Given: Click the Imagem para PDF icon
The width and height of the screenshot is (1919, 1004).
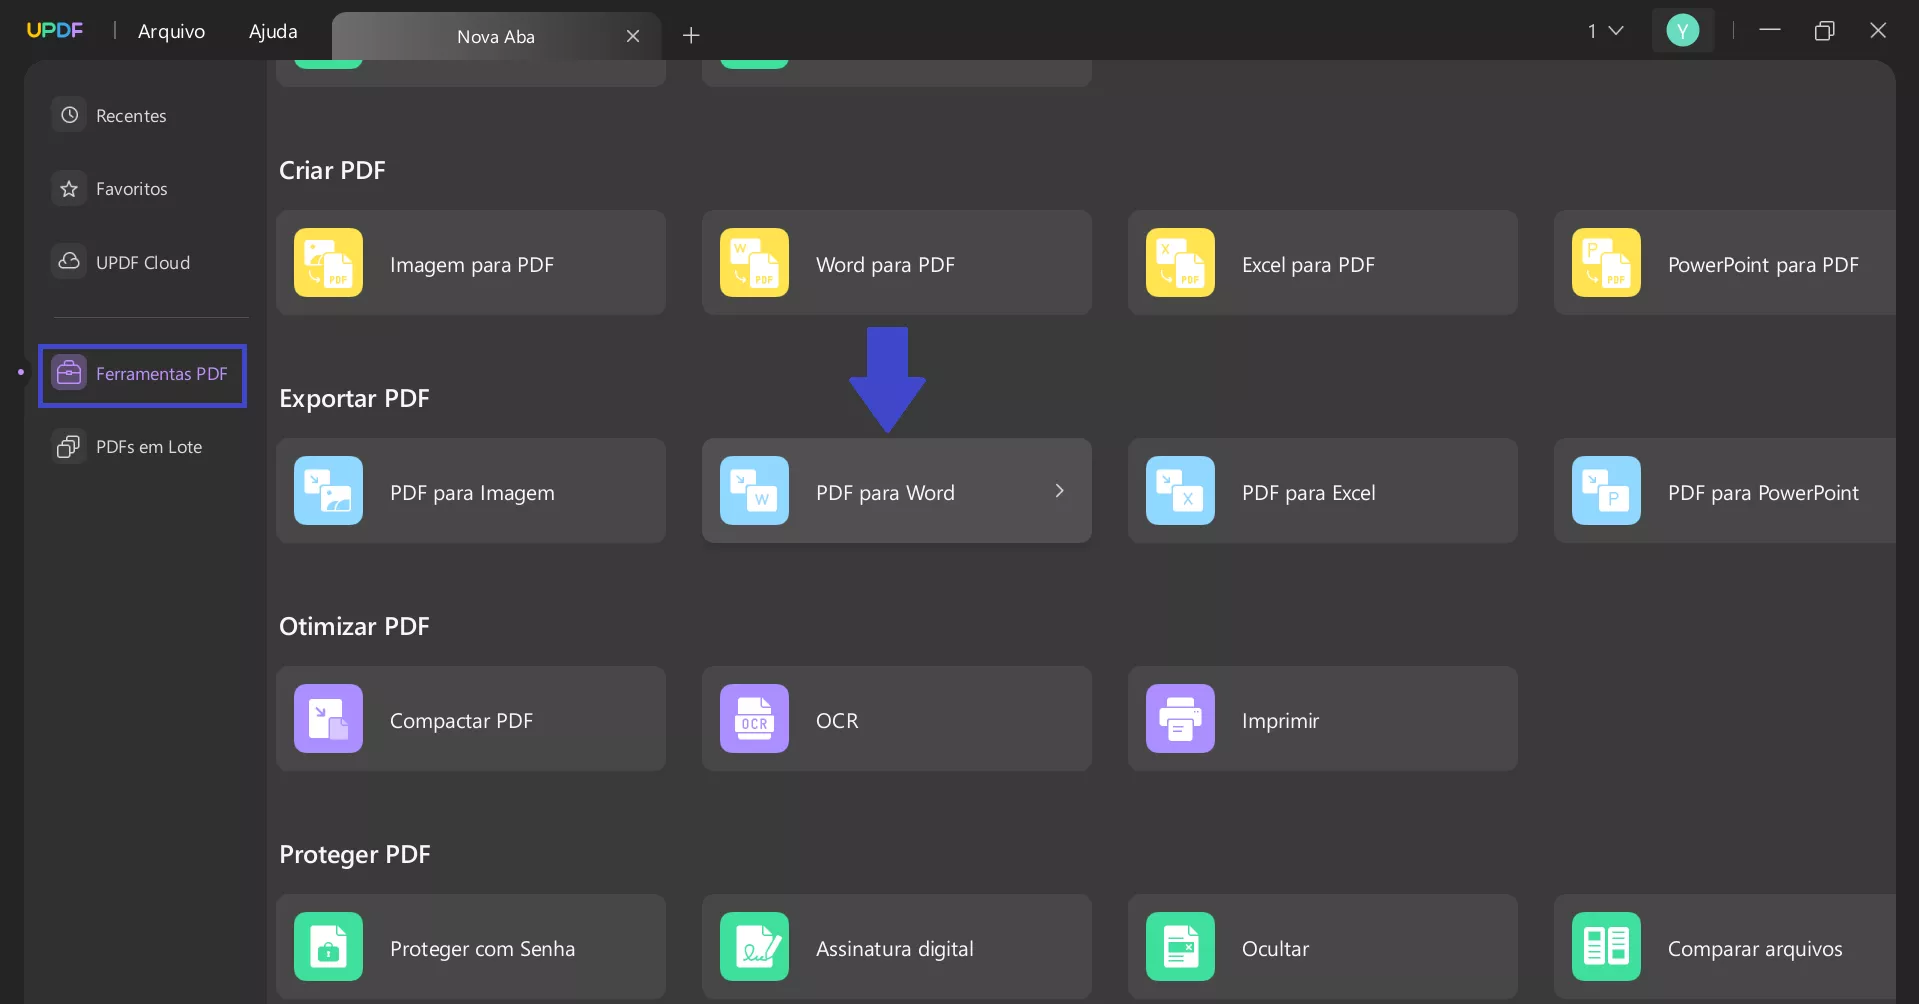Looking at the screenshot, I should pyautogui.click(x=328, y=263).
